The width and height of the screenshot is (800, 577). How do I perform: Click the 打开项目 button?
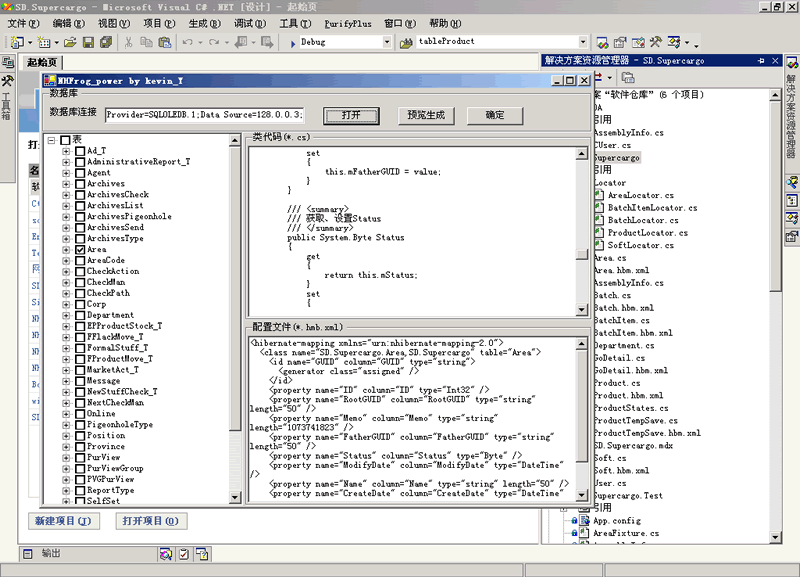point(151,521)
